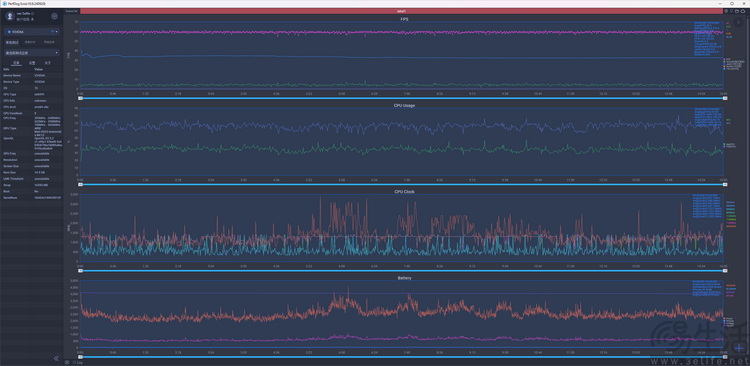Click the CPU Usage chart title

(x=404, y=105)
